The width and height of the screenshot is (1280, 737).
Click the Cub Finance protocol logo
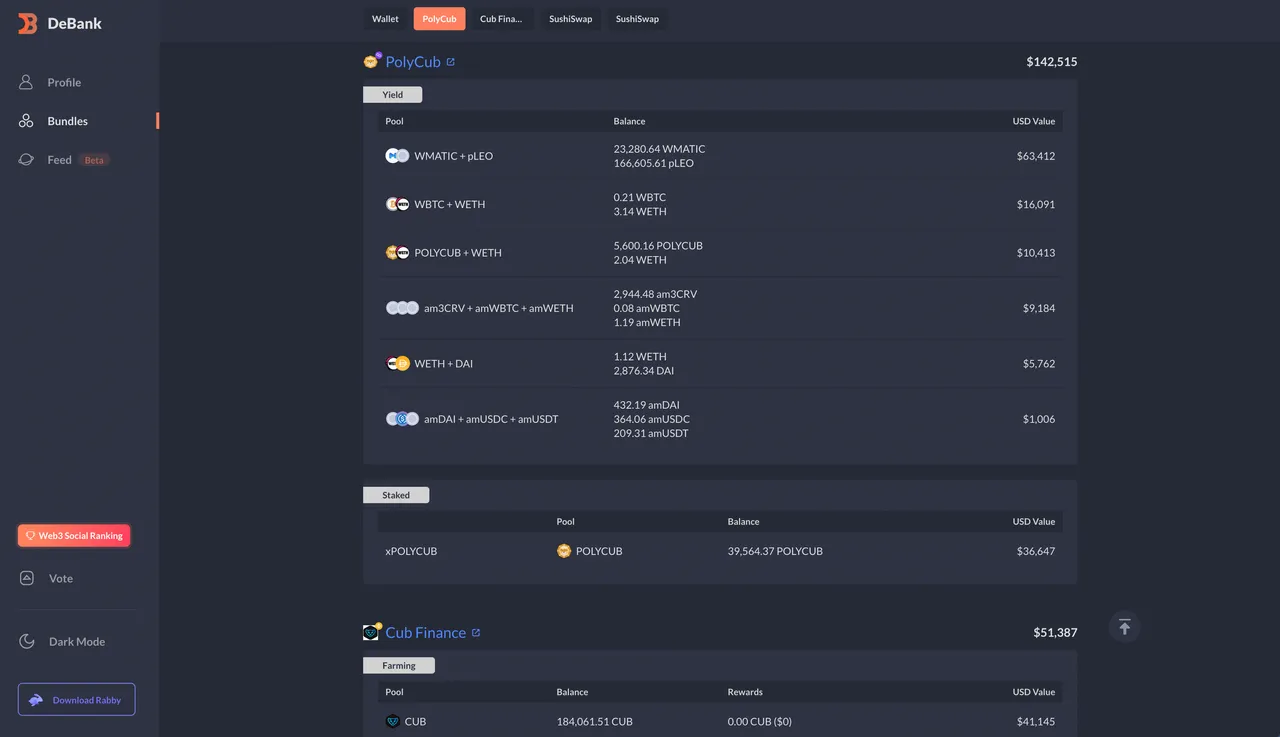[x=372, y=632]
